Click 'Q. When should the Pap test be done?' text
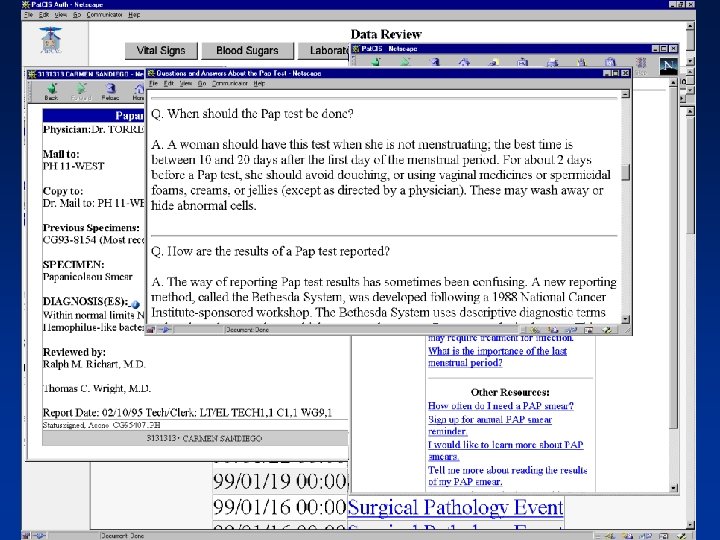Screen dimensions: 720x540 [x=252, y=113]
